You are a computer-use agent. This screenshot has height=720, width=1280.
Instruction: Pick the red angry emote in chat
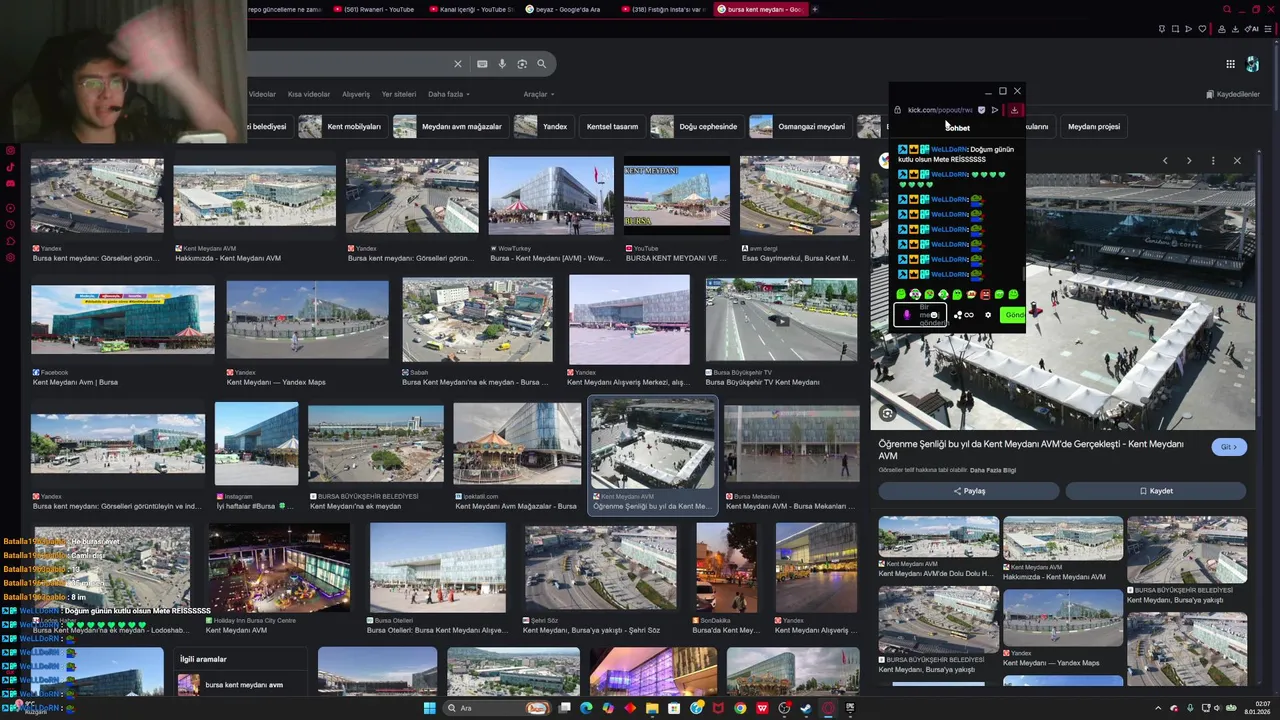point(985,295)
